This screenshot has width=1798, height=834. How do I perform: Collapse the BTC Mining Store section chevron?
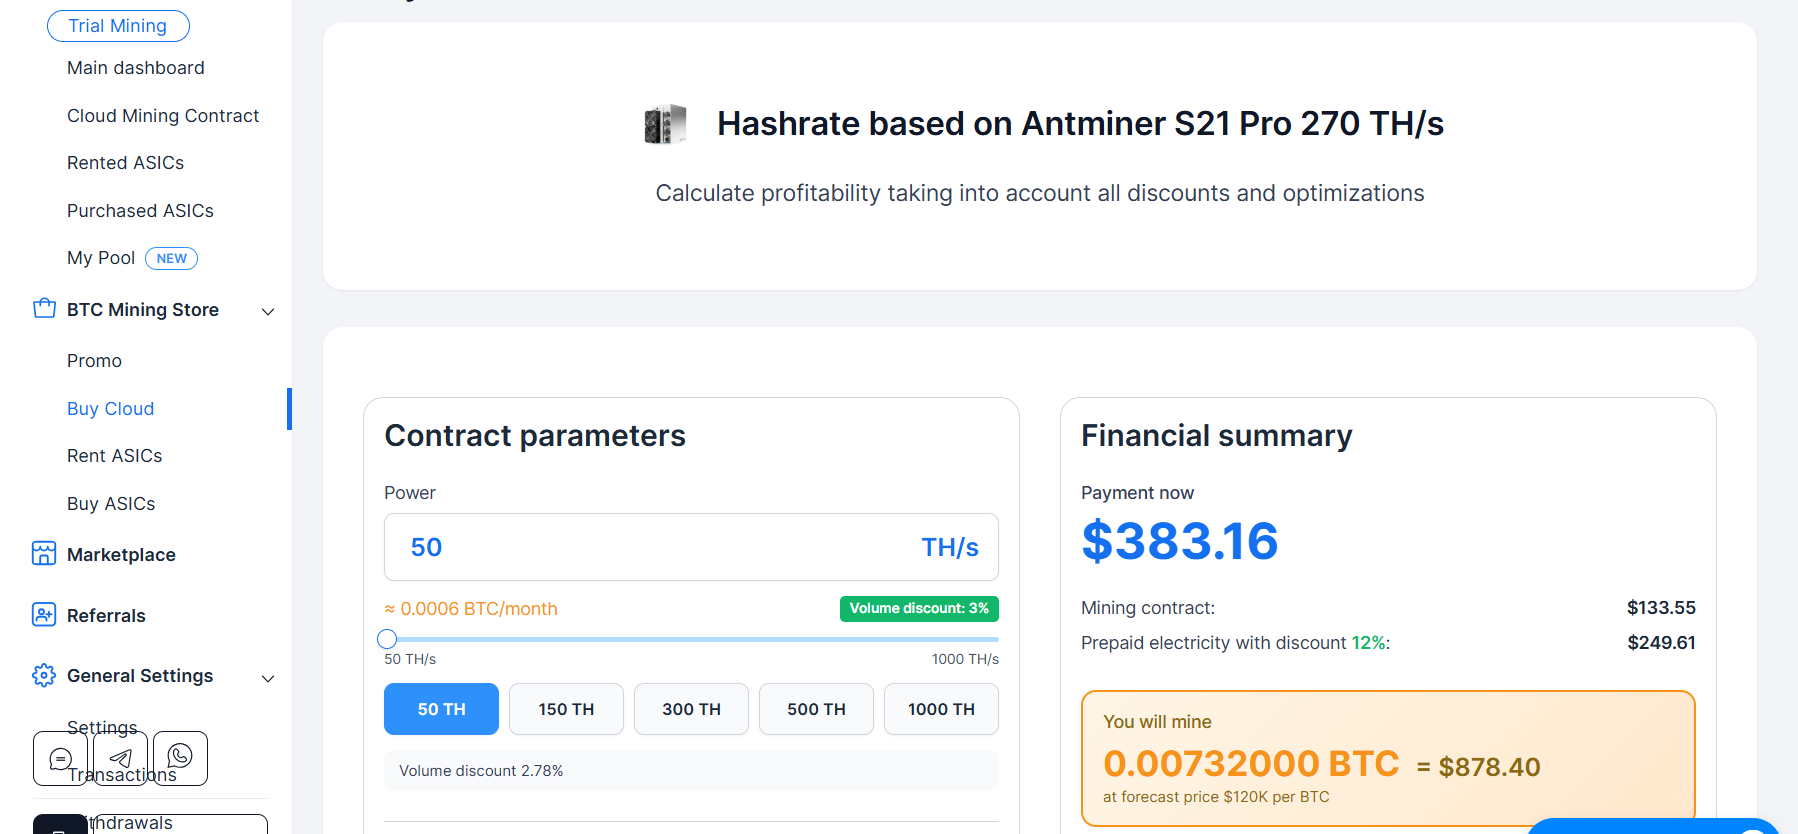268,311
